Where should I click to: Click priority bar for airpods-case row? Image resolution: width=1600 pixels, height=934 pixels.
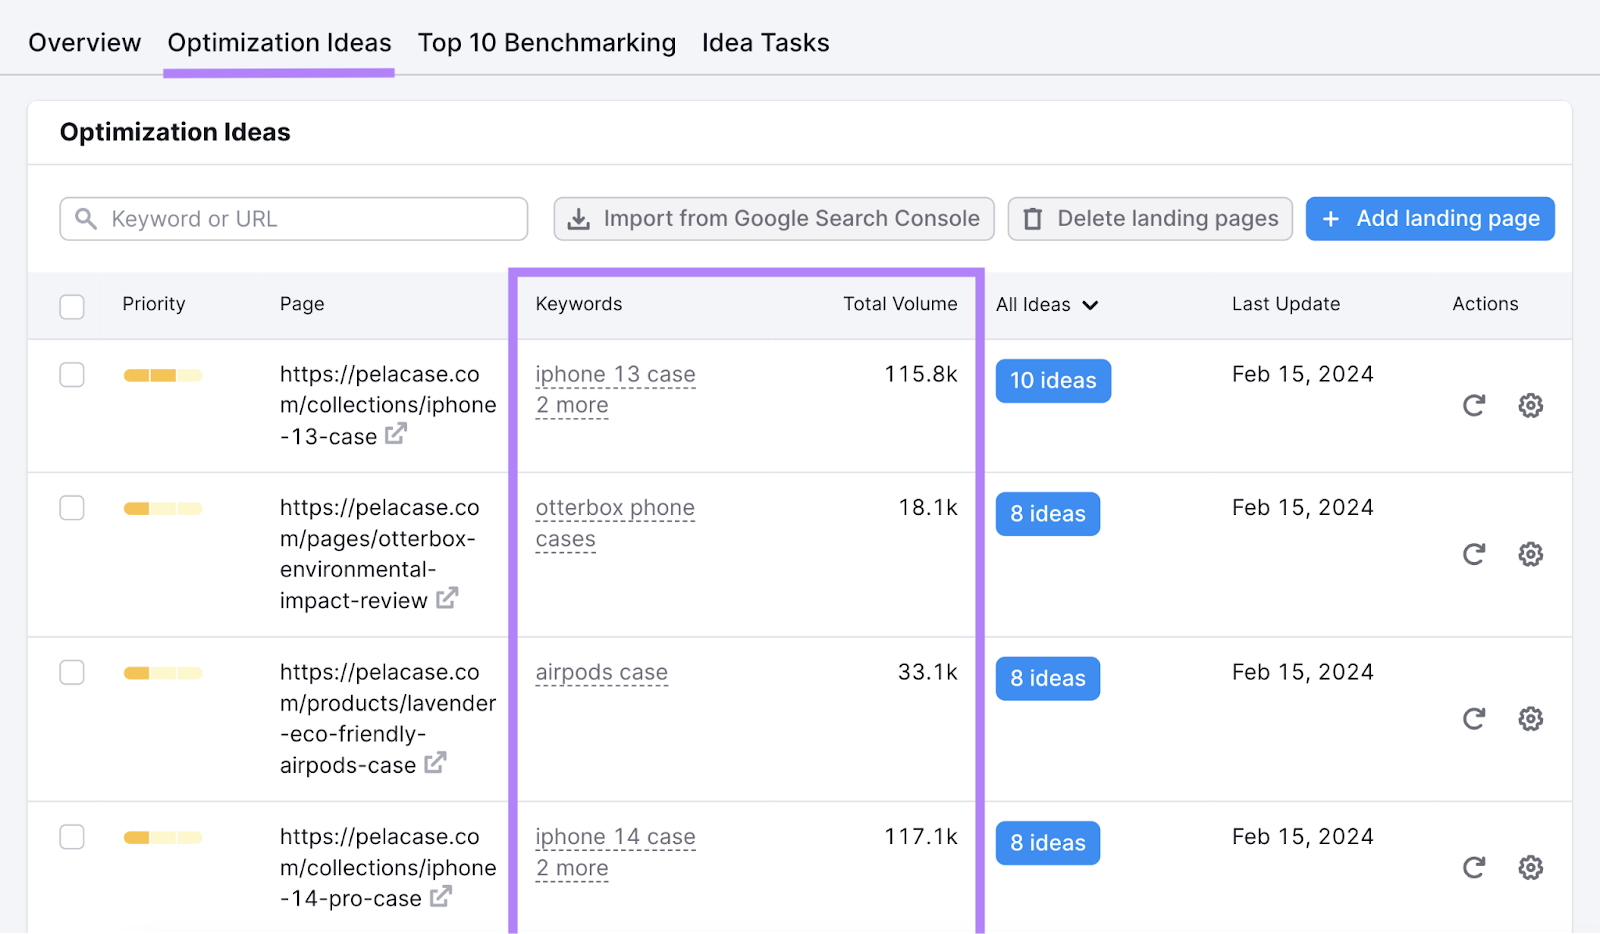point(163,673)
